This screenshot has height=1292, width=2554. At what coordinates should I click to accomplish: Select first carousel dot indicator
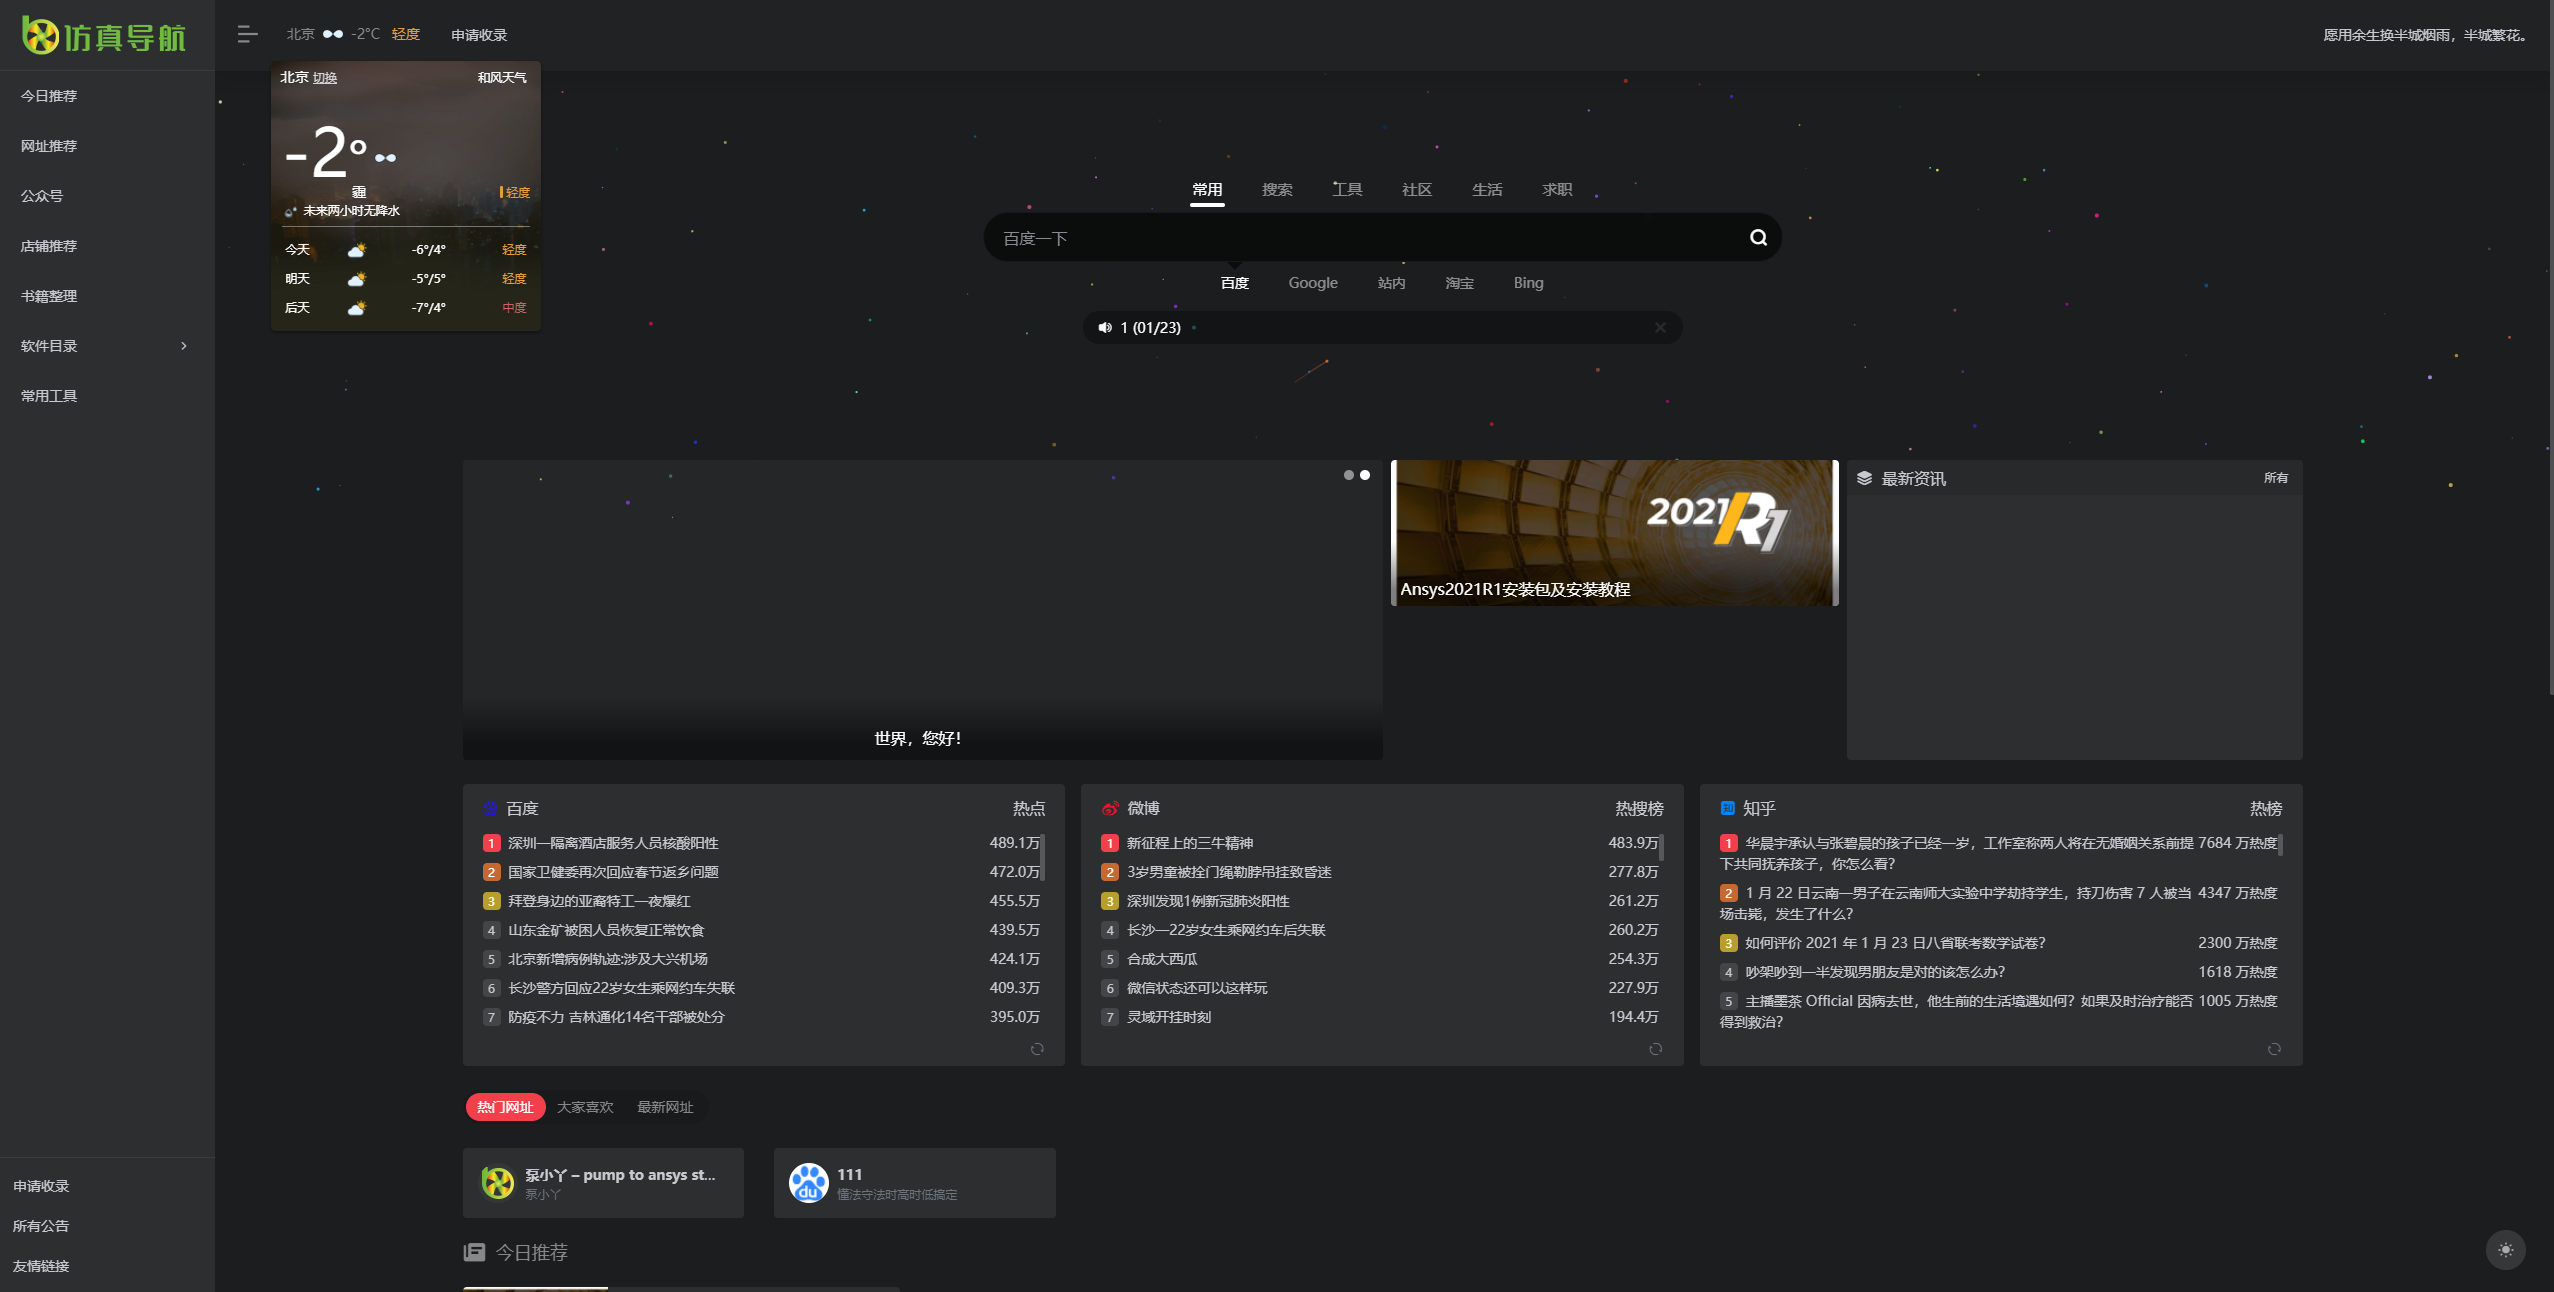(1349, 475)
